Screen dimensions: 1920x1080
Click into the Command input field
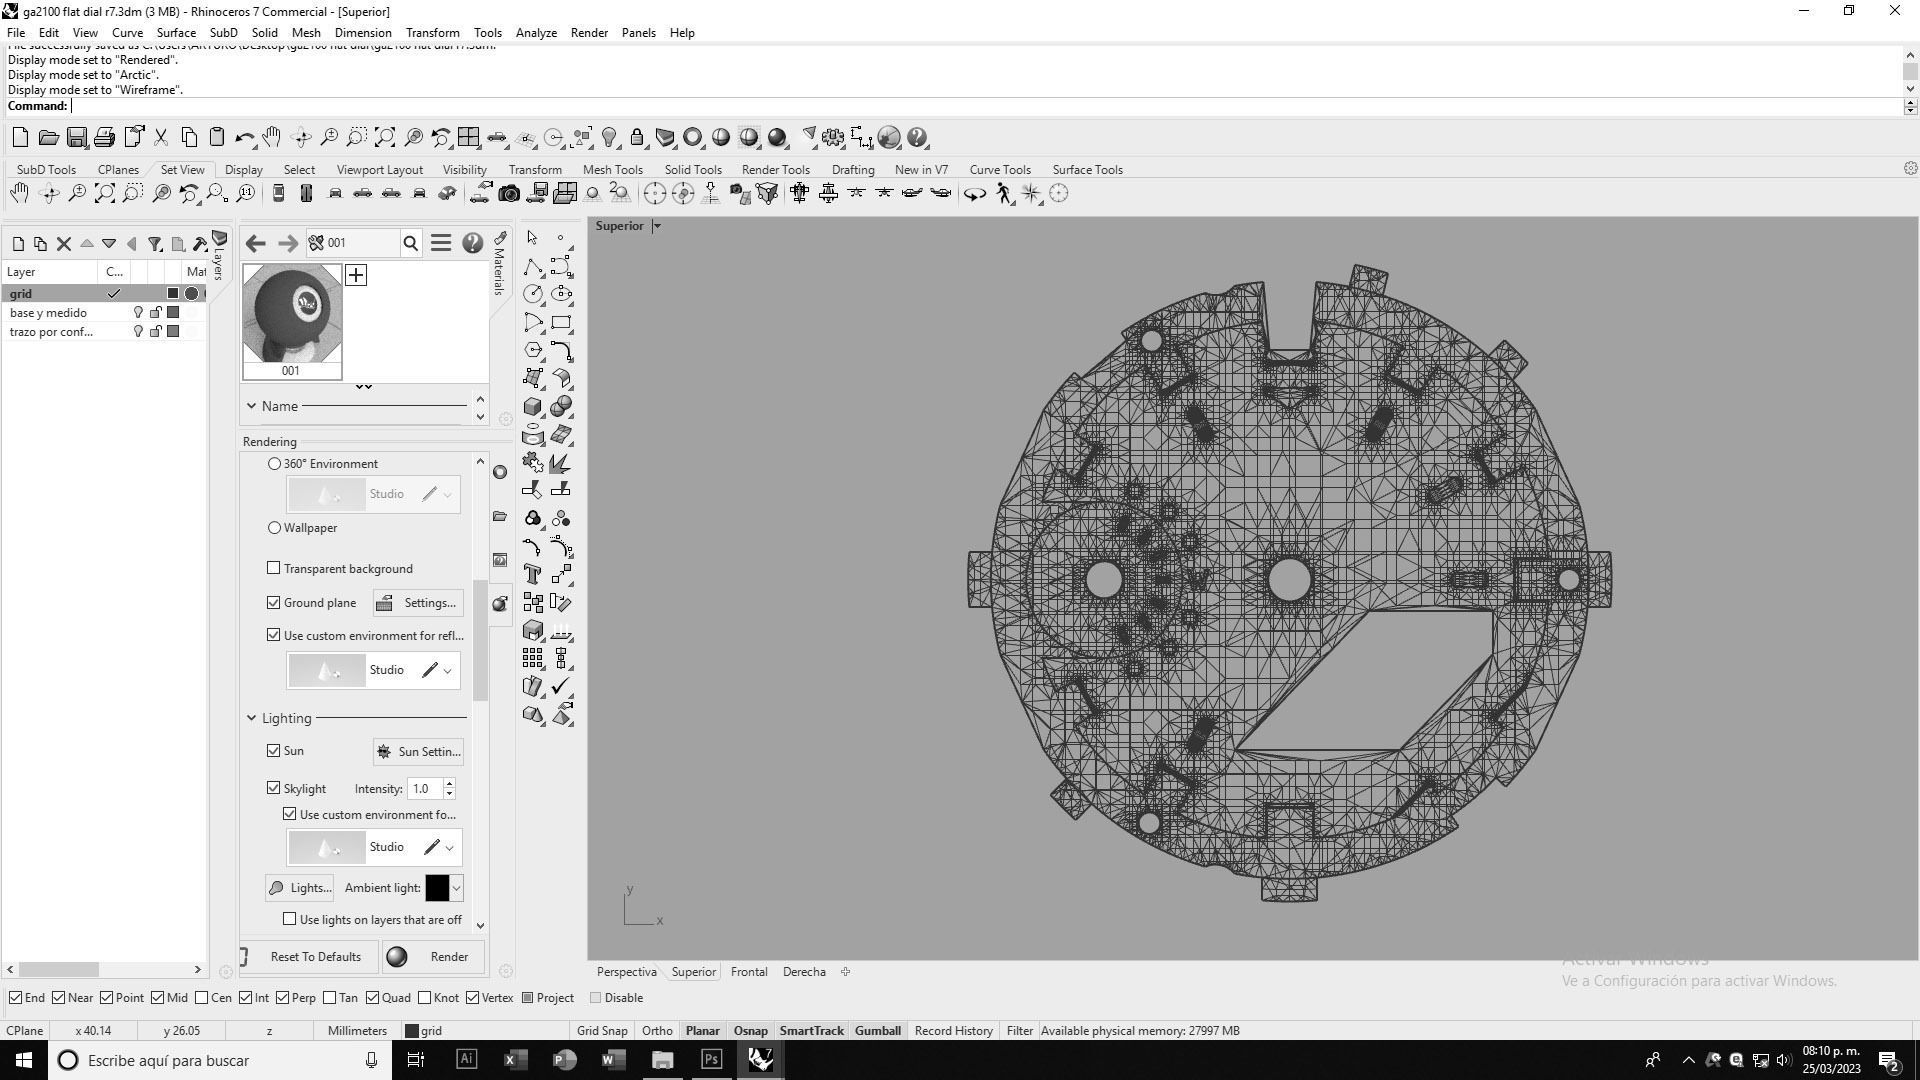pos(985,106)
